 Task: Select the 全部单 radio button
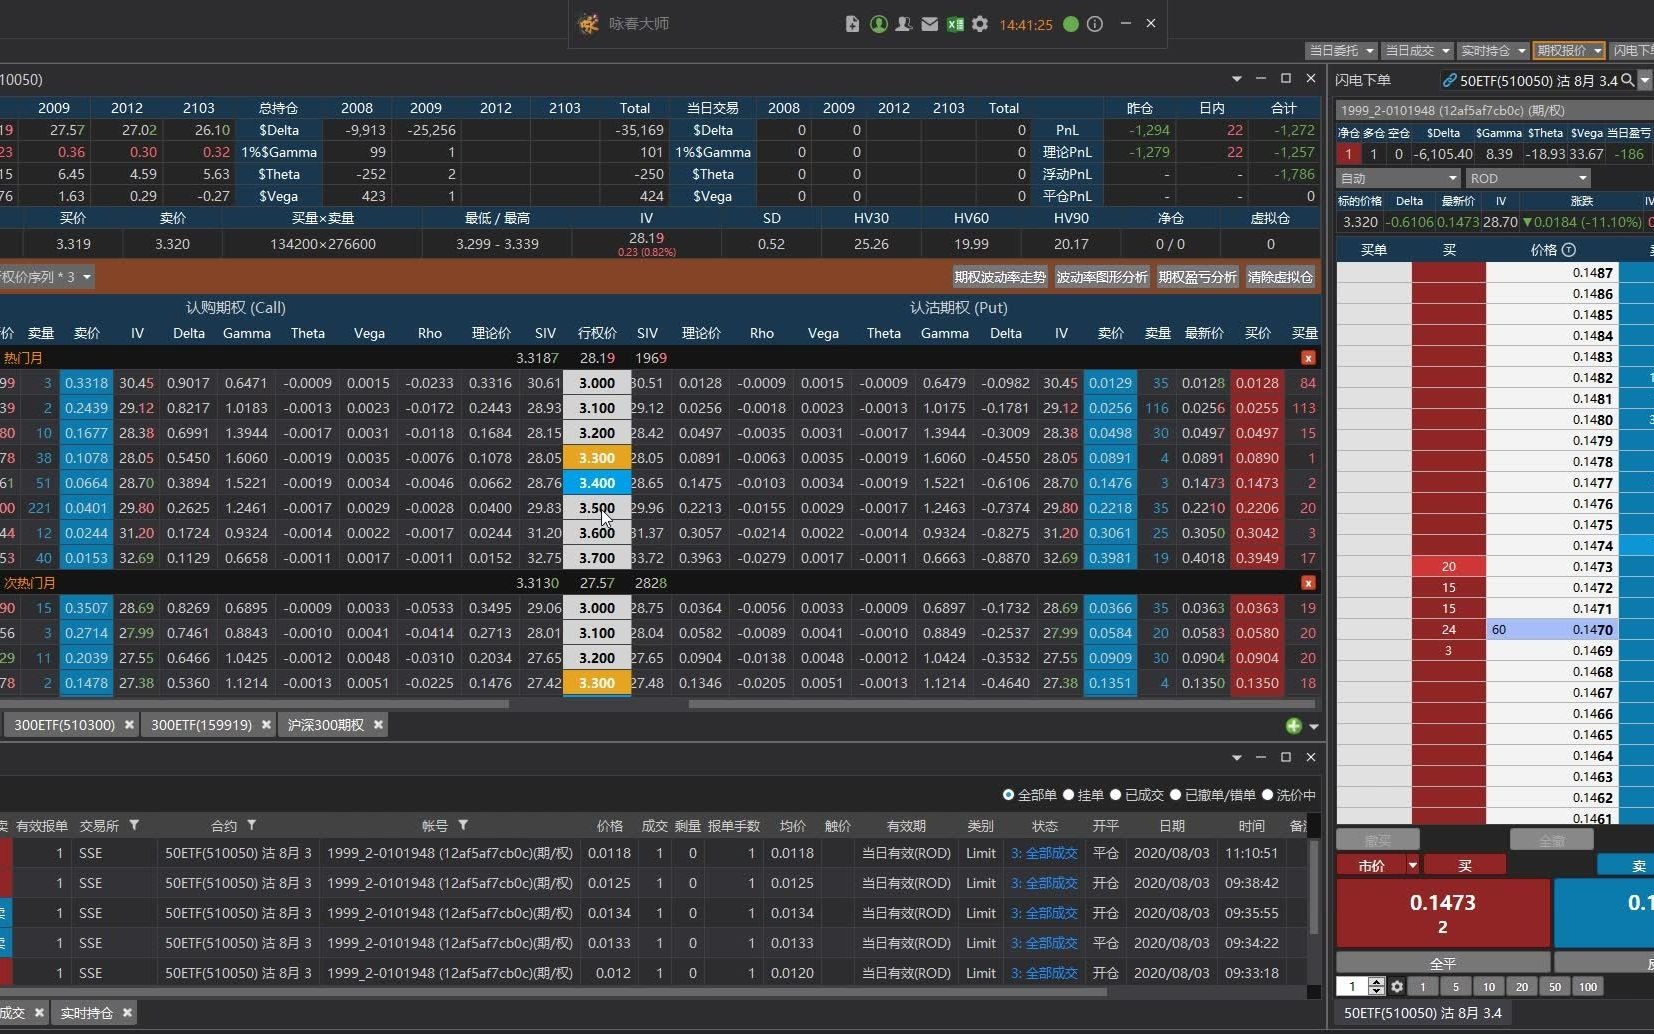click(x=1008, y=795)
